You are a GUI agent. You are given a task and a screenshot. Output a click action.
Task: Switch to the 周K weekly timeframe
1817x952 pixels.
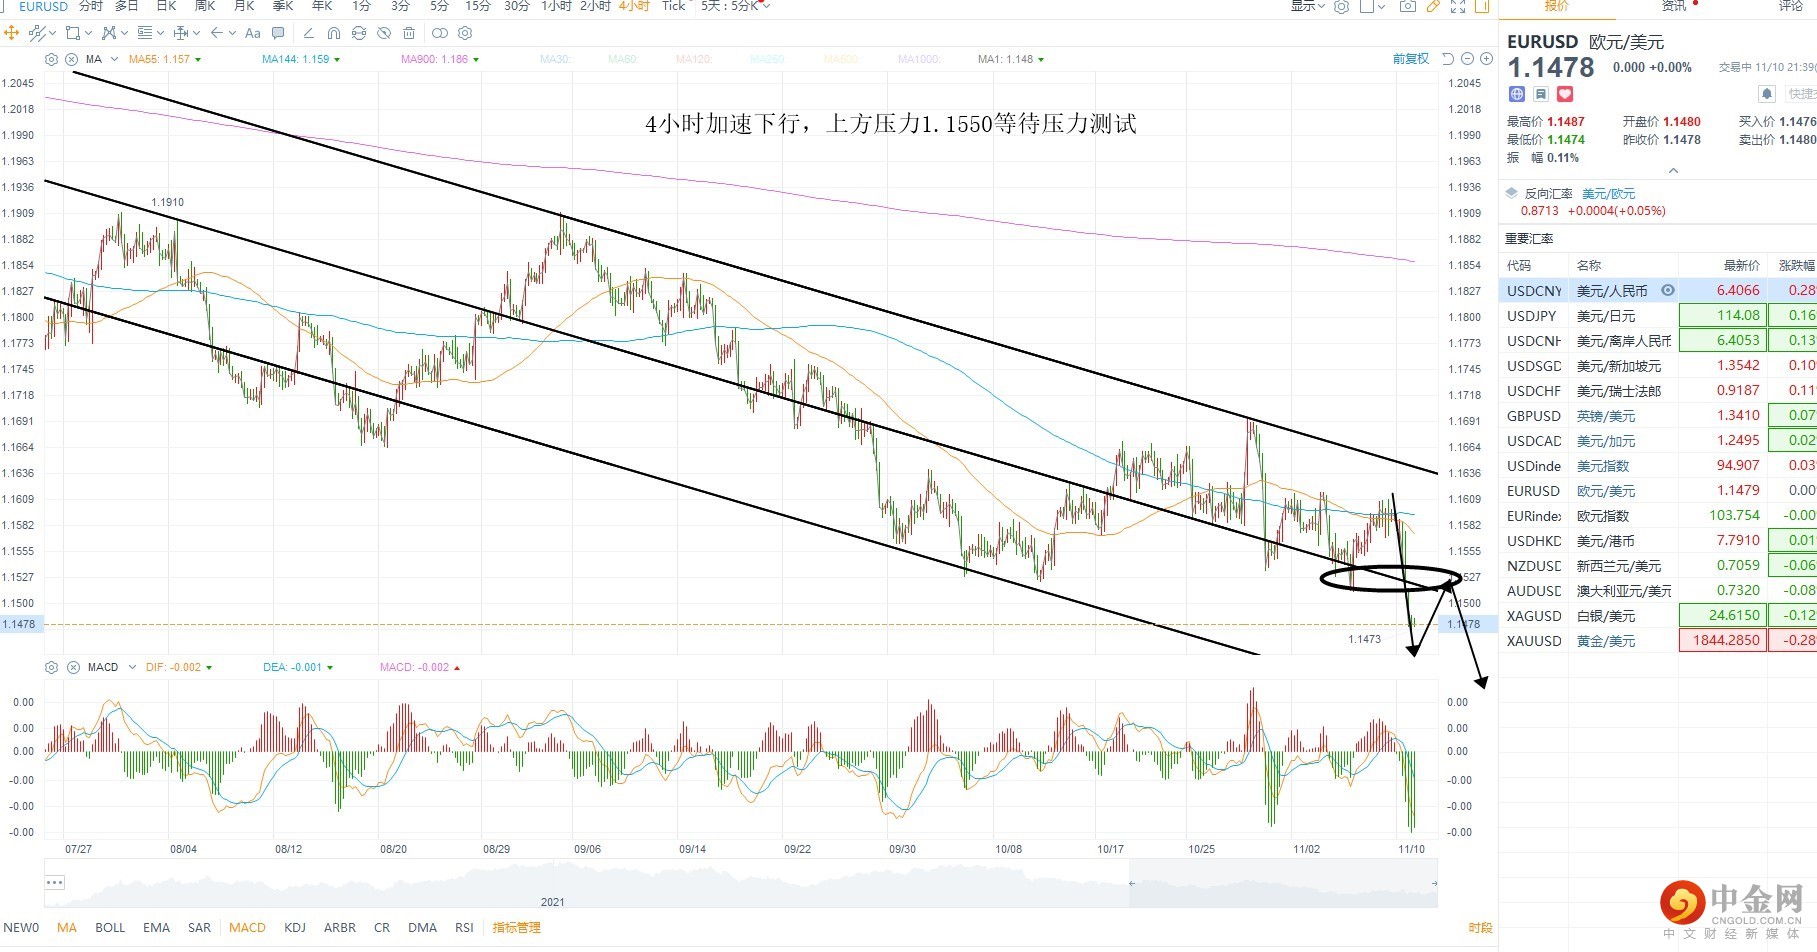point(205,6)
